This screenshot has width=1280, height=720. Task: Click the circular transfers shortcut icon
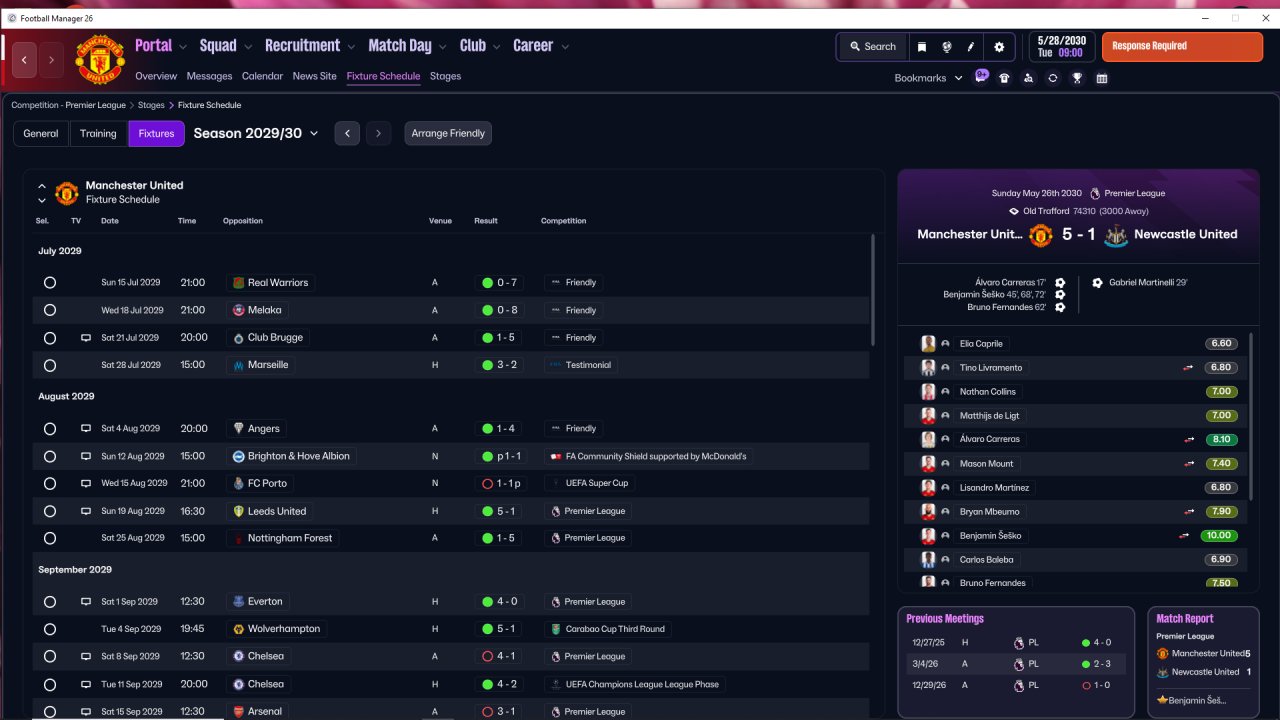[x=1052, y=78]
